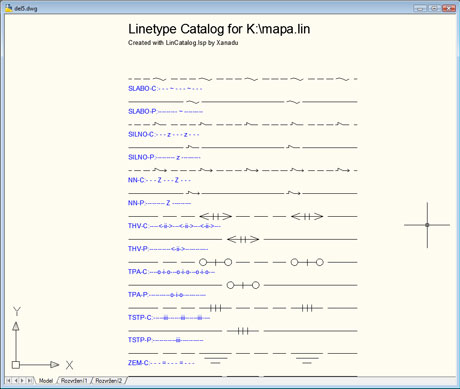The width and height of the screenshot is (460, 389).
Task: Pick the sample line above THV-P
Action: (243, 239)
